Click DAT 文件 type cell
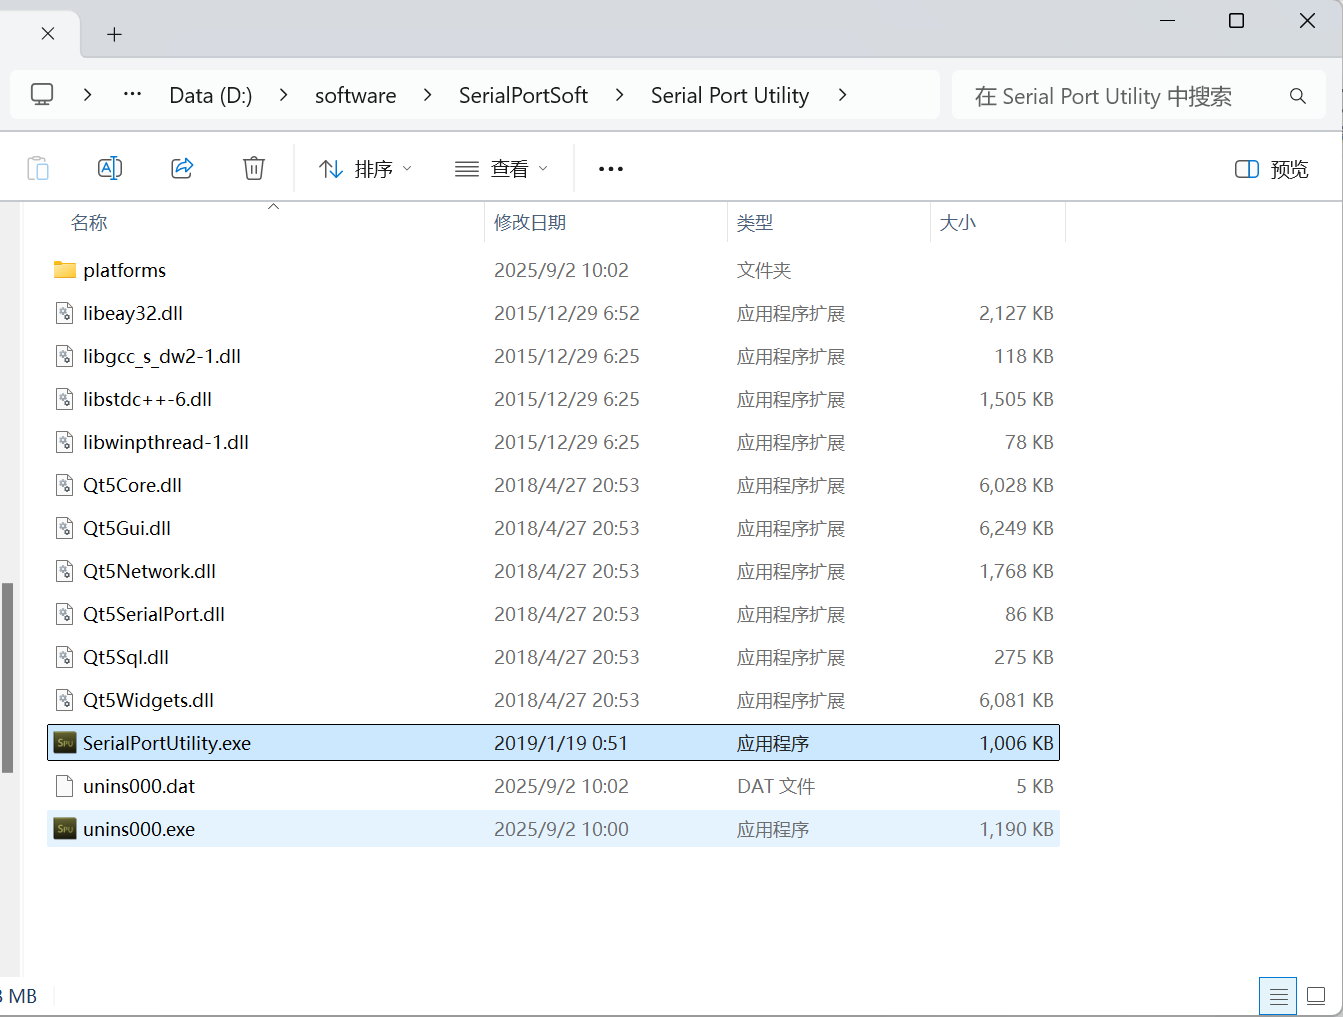Viewport: 1343px width, 1017px height. [776, 786]
